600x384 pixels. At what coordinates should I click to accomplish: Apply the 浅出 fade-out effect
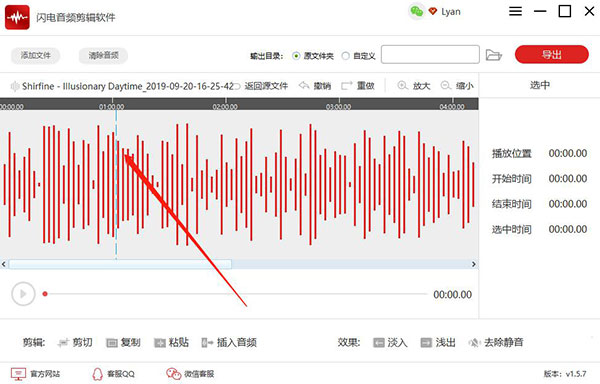click(x=438, y=342)
